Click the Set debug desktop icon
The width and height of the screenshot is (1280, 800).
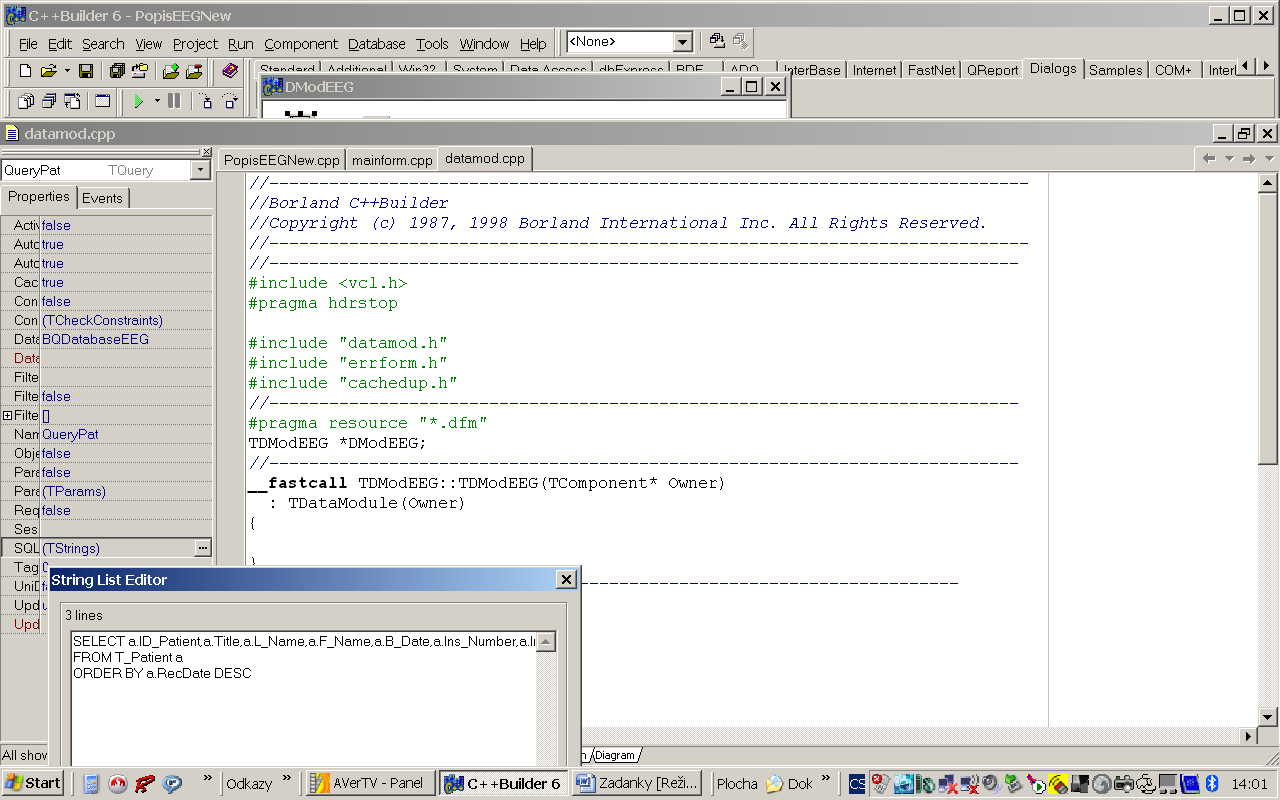point(740,41)
